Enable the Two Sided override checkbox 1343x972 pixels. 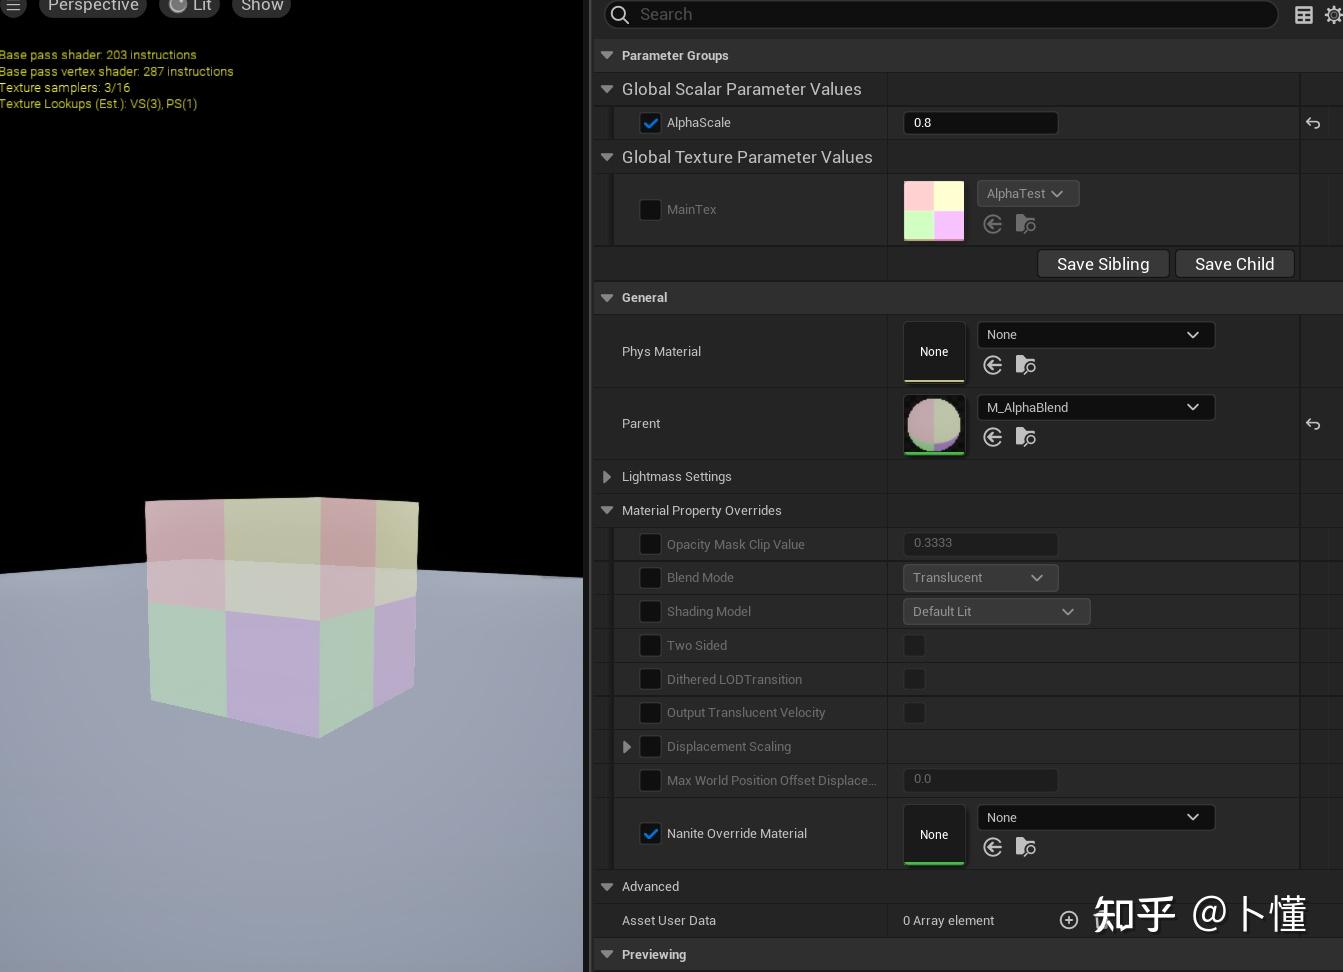[x=650, y=645]
